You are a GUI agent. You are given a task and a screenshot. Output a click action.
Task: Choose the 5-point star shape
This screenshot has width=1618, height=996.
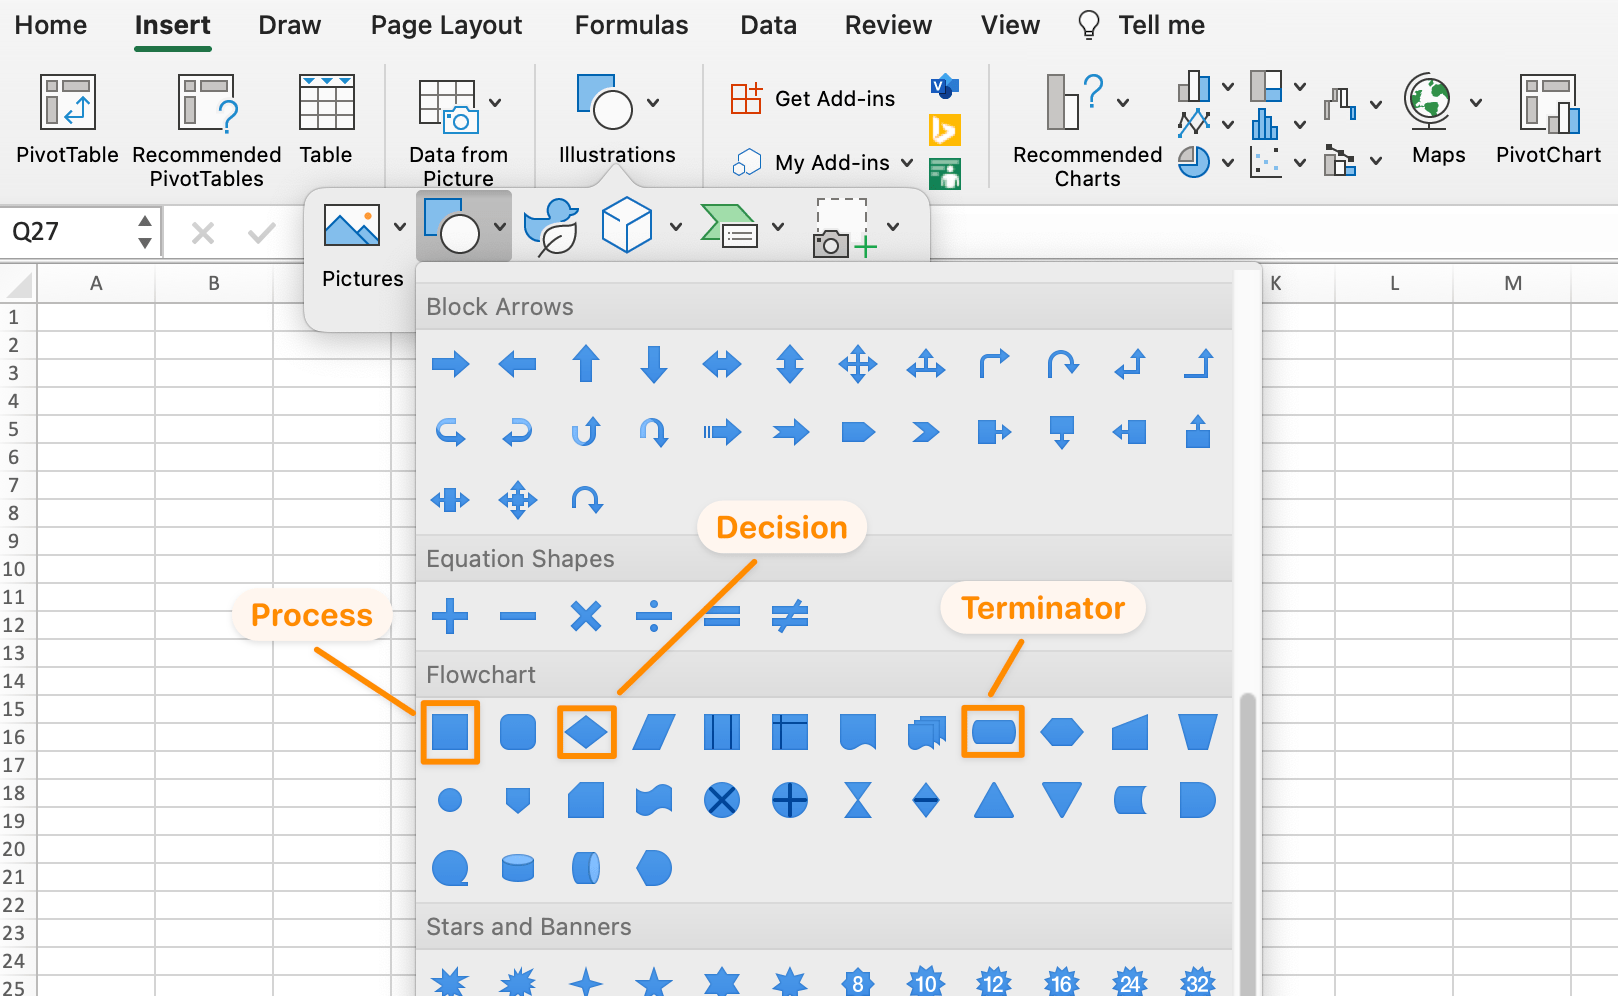(654, 982)
